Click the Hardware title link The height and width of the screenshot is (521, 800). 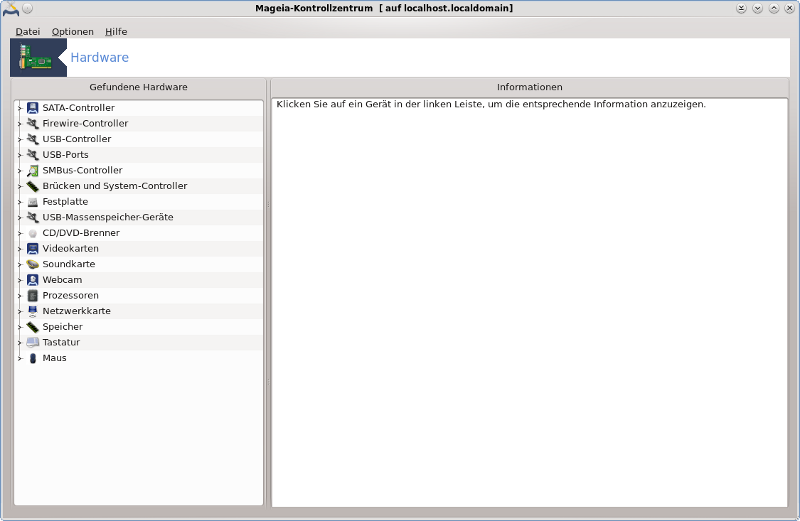pos(99,57)
